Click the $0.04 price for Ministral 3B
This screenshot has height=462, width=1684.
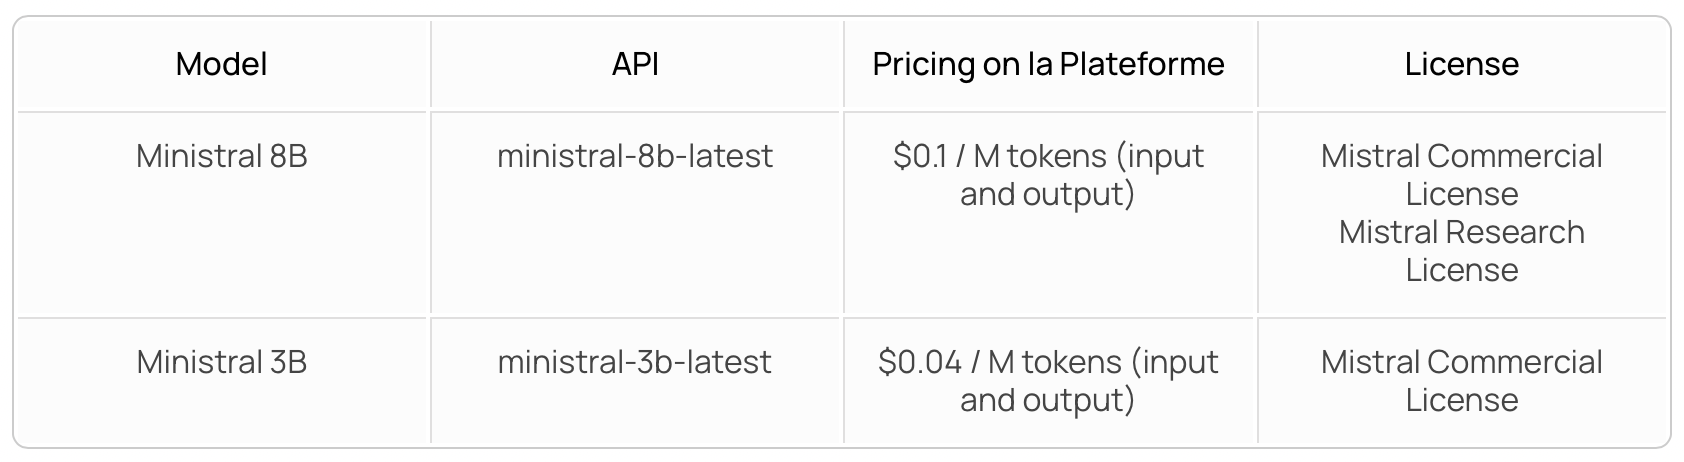(x=920, y=362)
